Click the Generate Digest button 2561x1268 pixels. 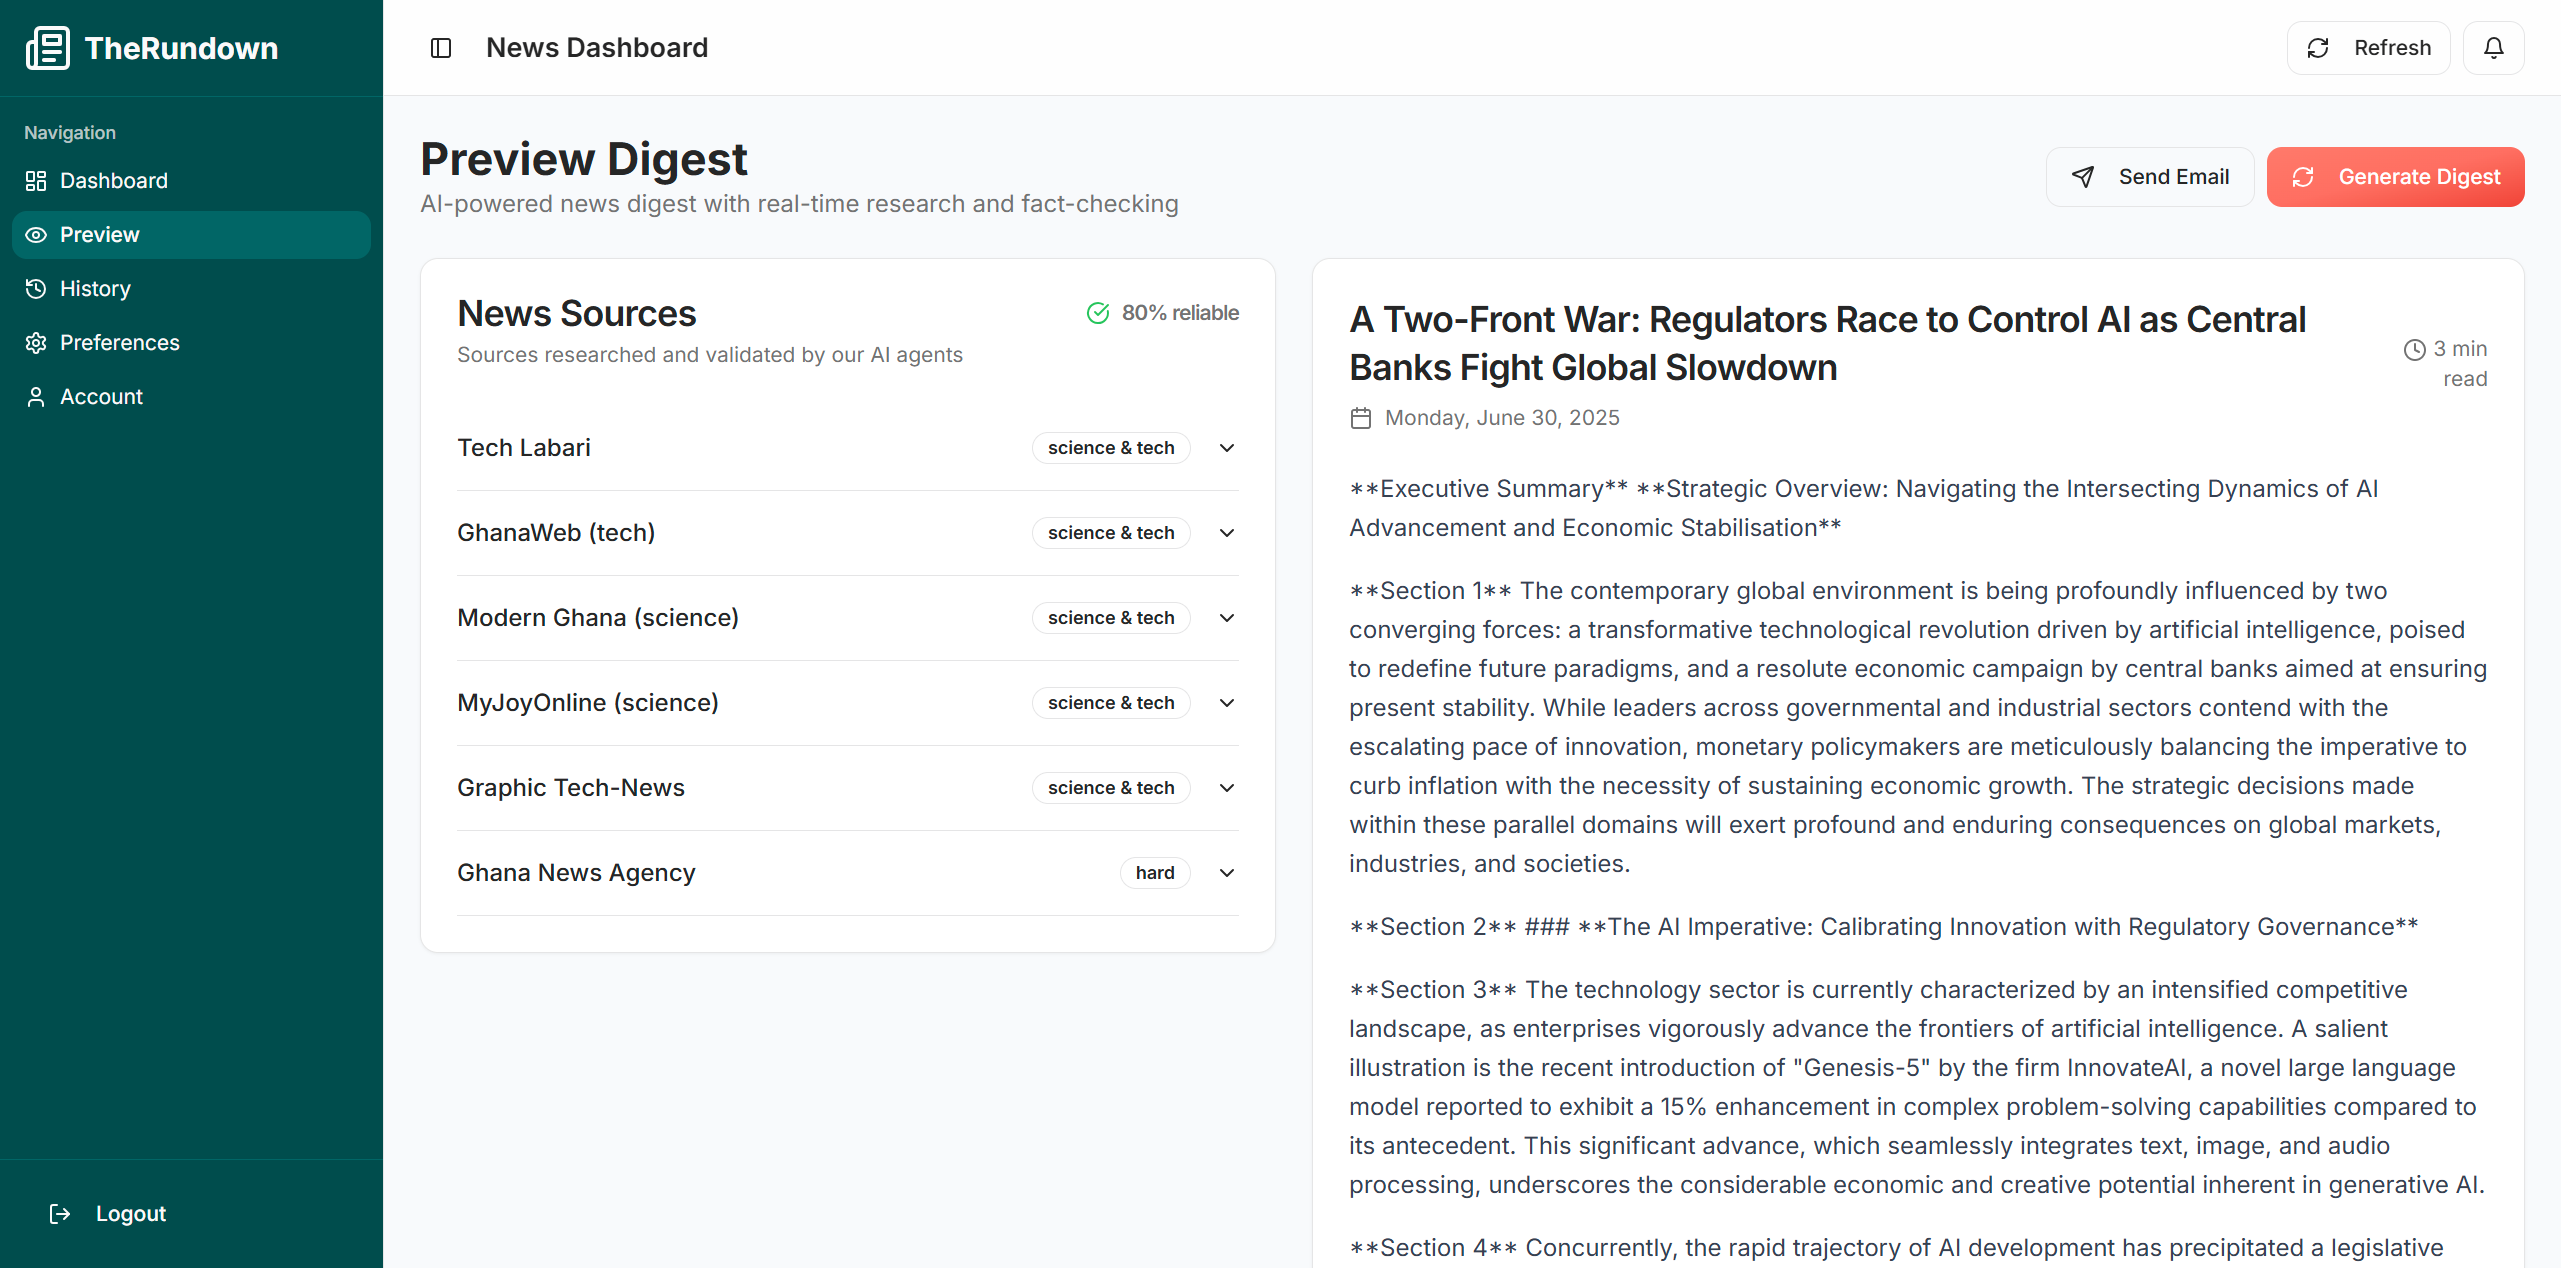pyautogui.click(x=2395, y=177)
